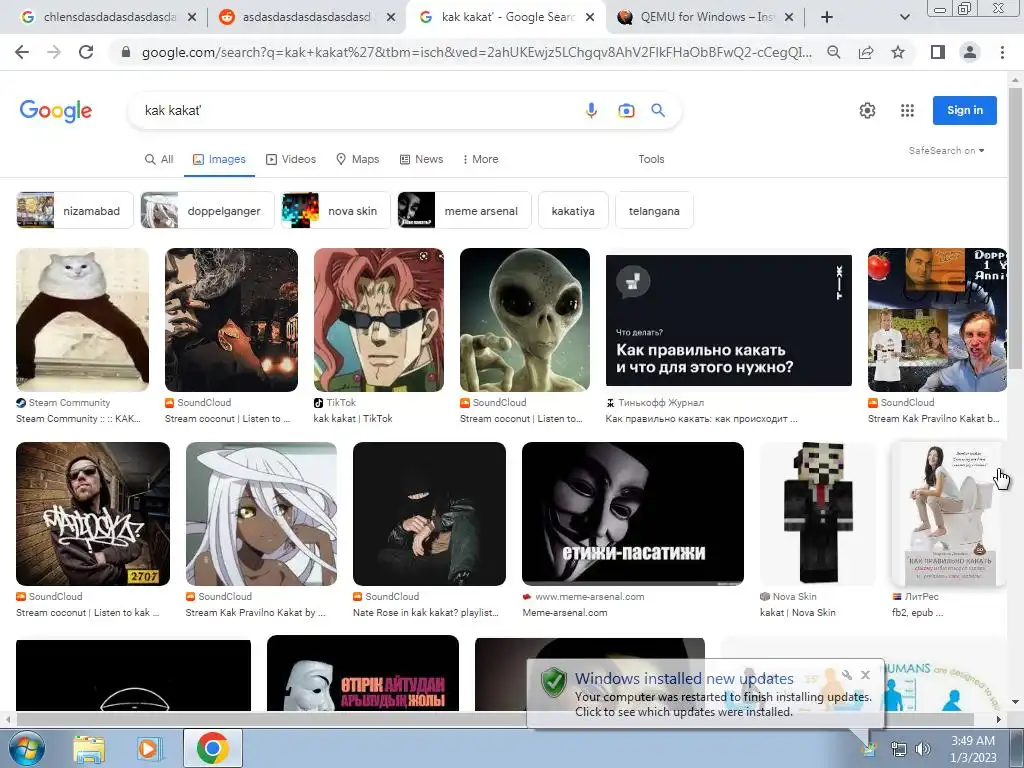Image resolution: width=1024 pixels, height=768 pixels.
Task: Open a new tab with plus button
Action: point(827,17)
